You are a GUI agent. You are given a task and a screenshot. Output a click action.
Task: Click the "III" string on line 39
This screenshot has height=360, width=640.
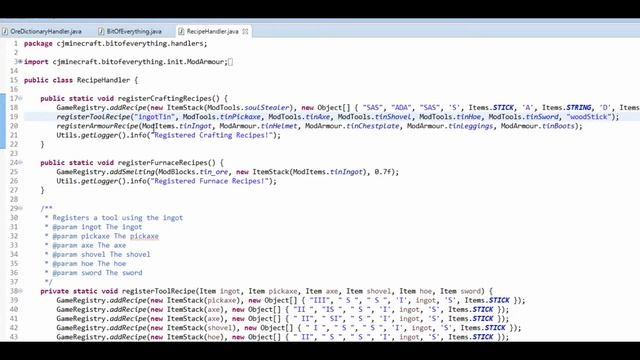click(x=320, y=300)
